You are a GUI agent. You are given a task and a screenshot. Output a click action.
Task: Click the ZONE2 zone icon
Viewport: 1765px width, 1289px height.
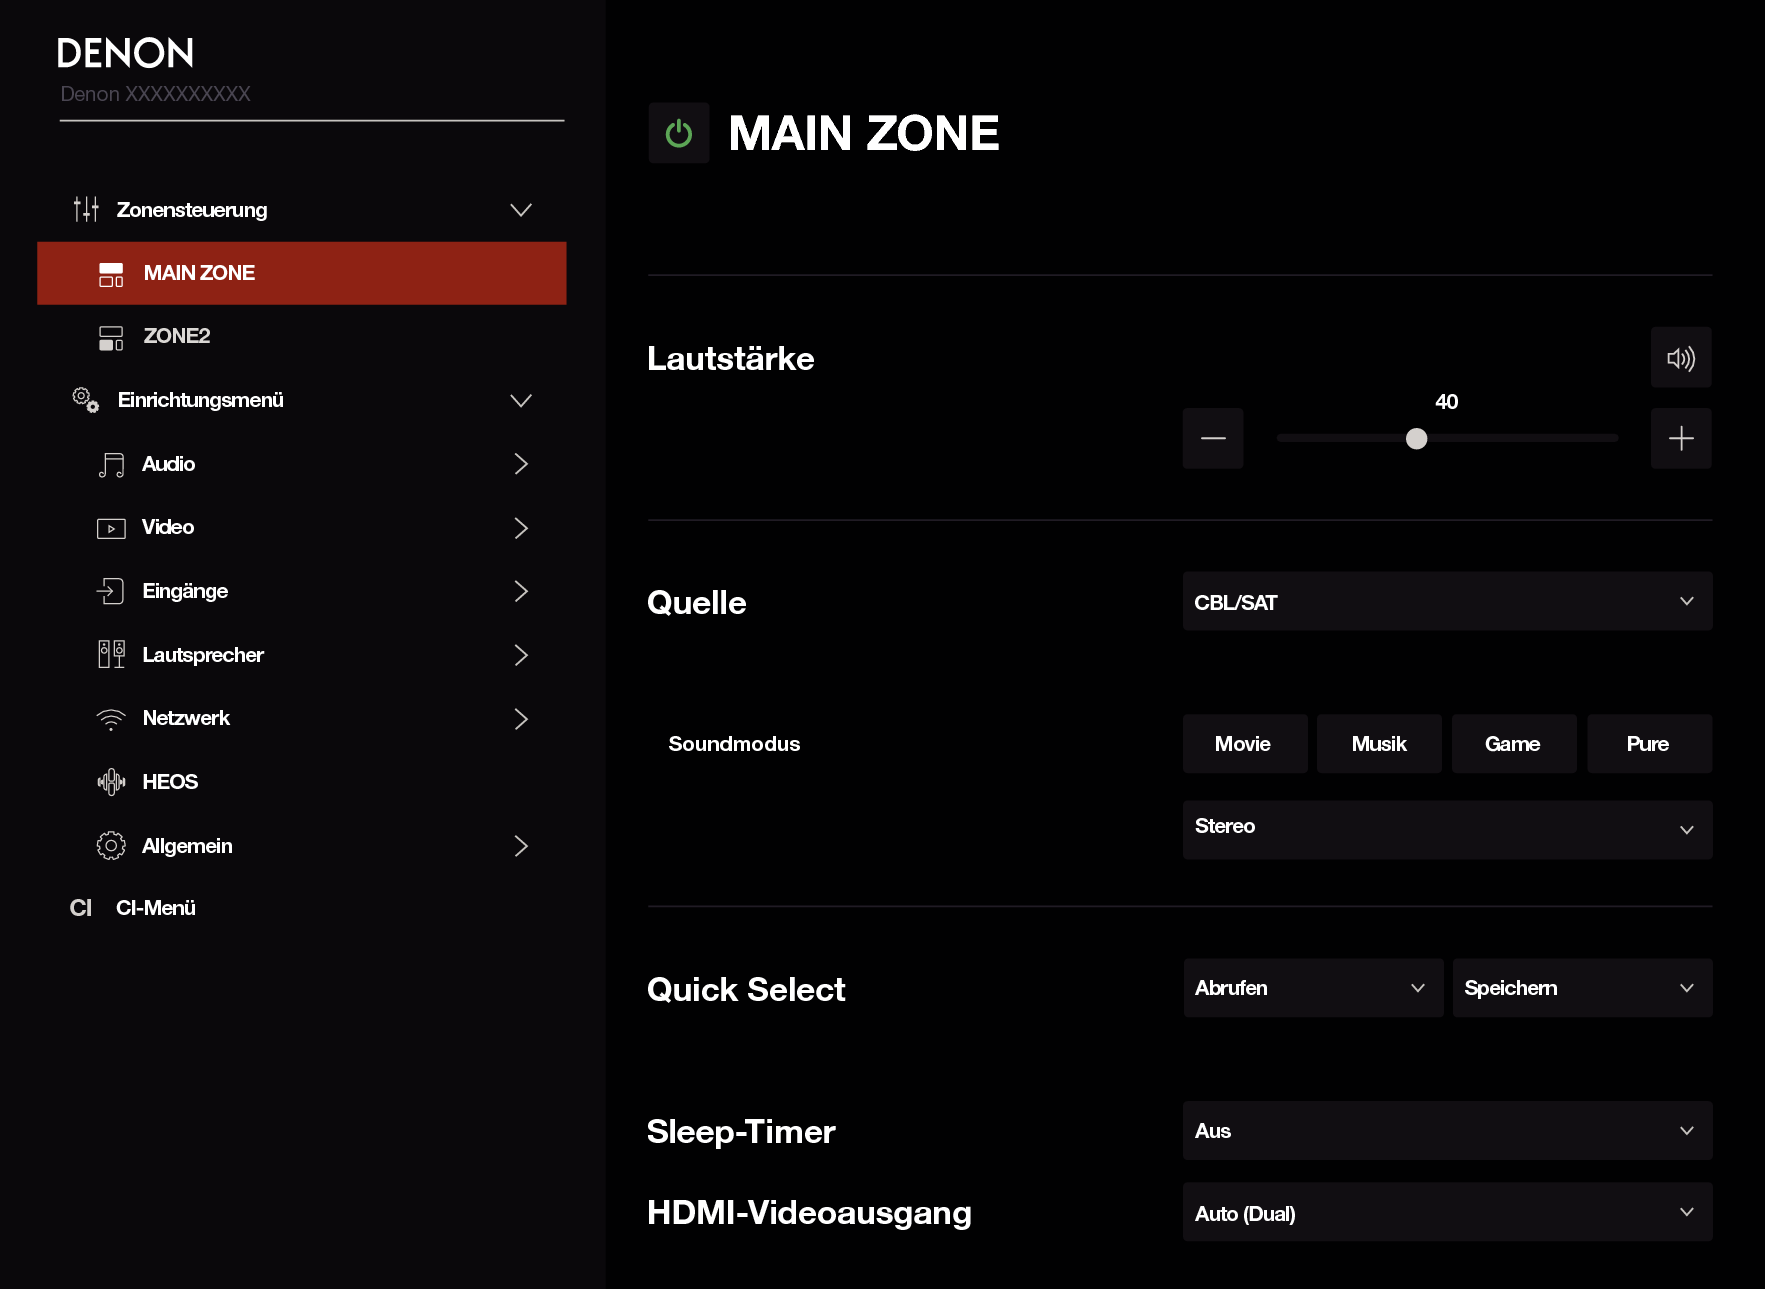111,337
